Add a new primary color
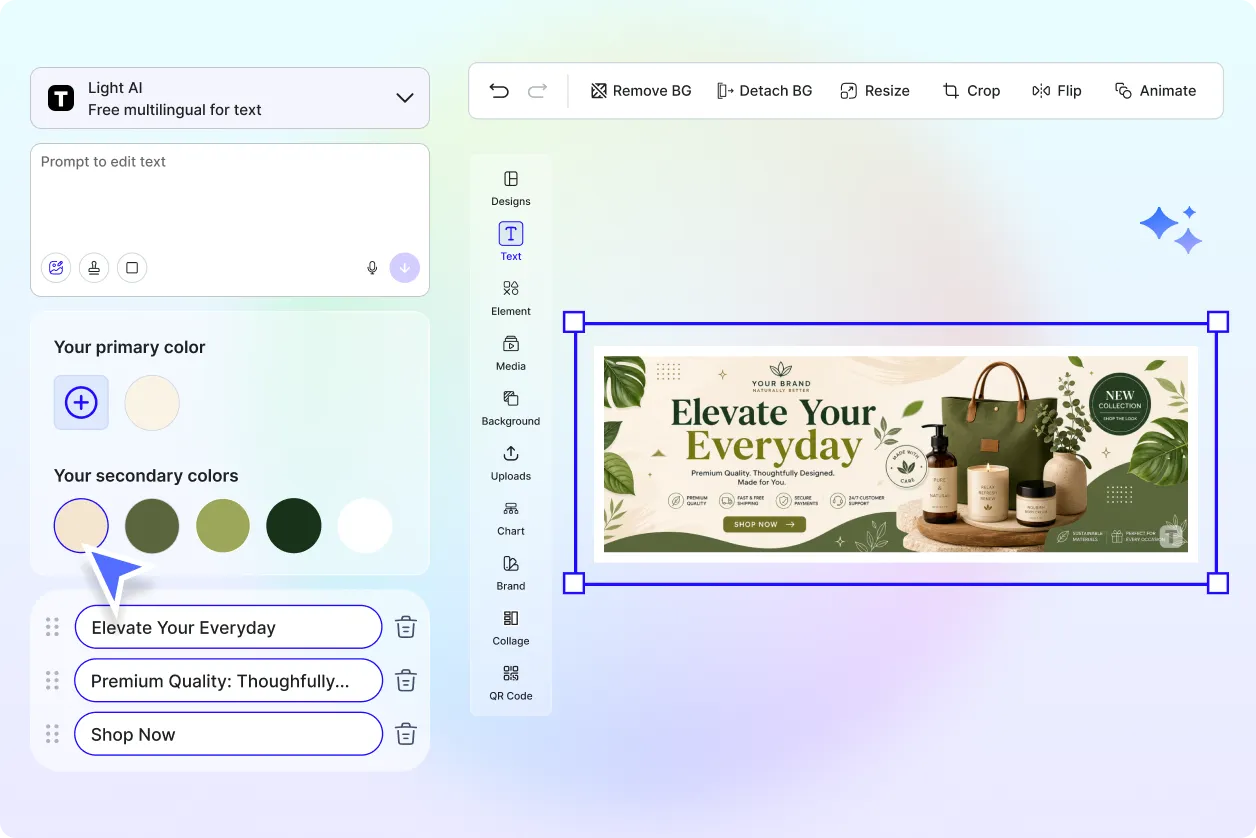Image resolution: width=1256 pixels, height=838 pixels. (x=81, y=403)
